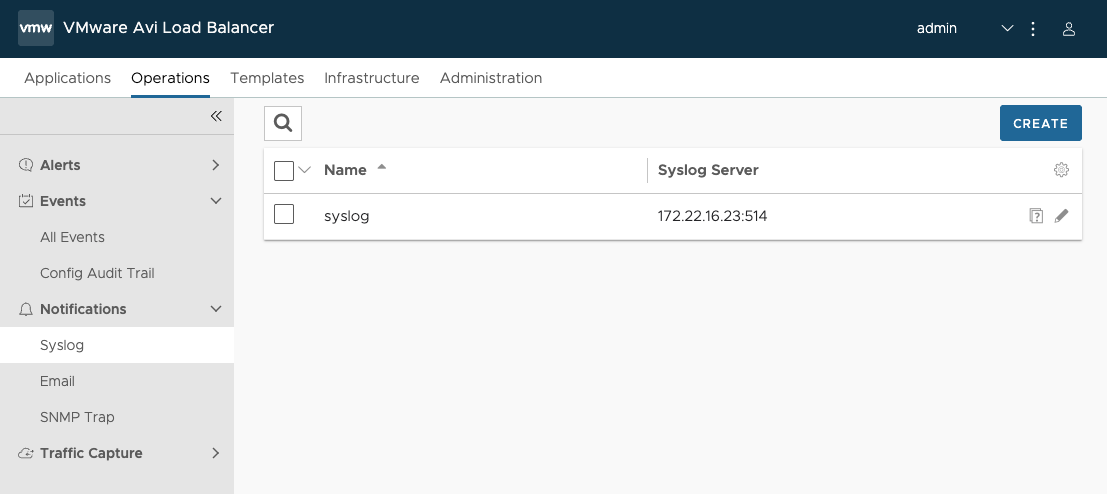Switch to the Applications tab

67,78
